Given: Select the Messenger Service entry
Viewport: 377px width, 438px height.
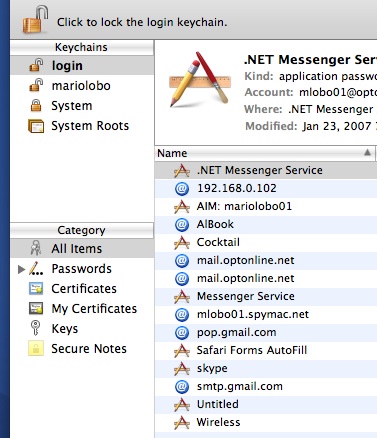Looking at the screenshot, I should point(266,296).
